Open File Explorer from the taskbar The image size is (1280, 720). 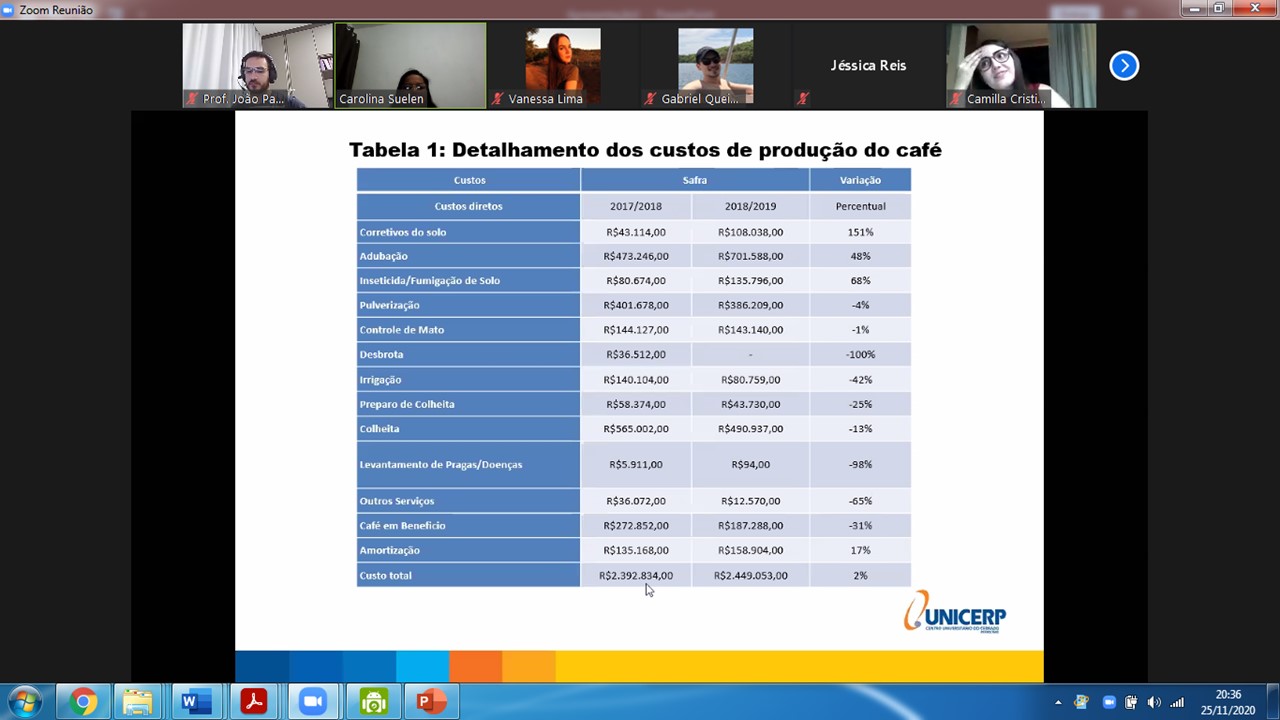[138, 702]
